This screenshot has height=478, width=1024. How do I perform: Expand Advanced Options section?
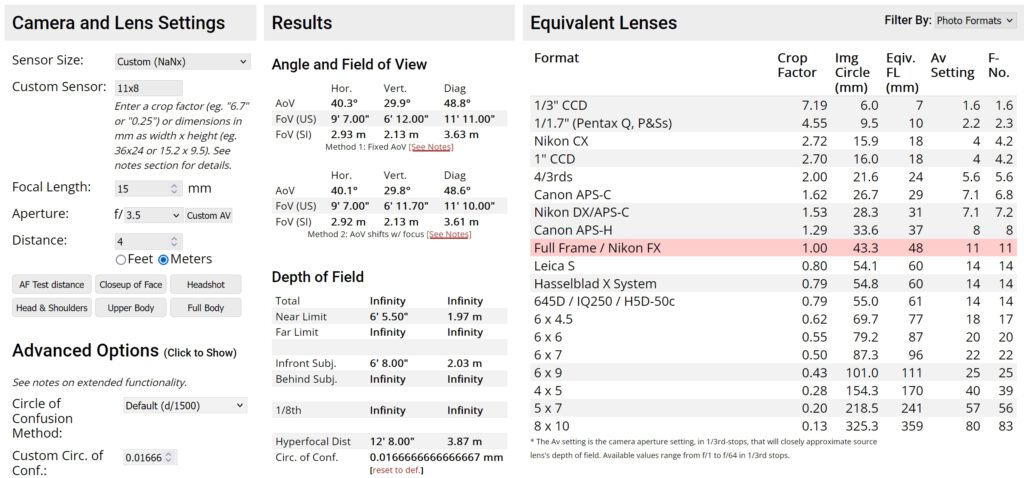(x=124, y=351)
